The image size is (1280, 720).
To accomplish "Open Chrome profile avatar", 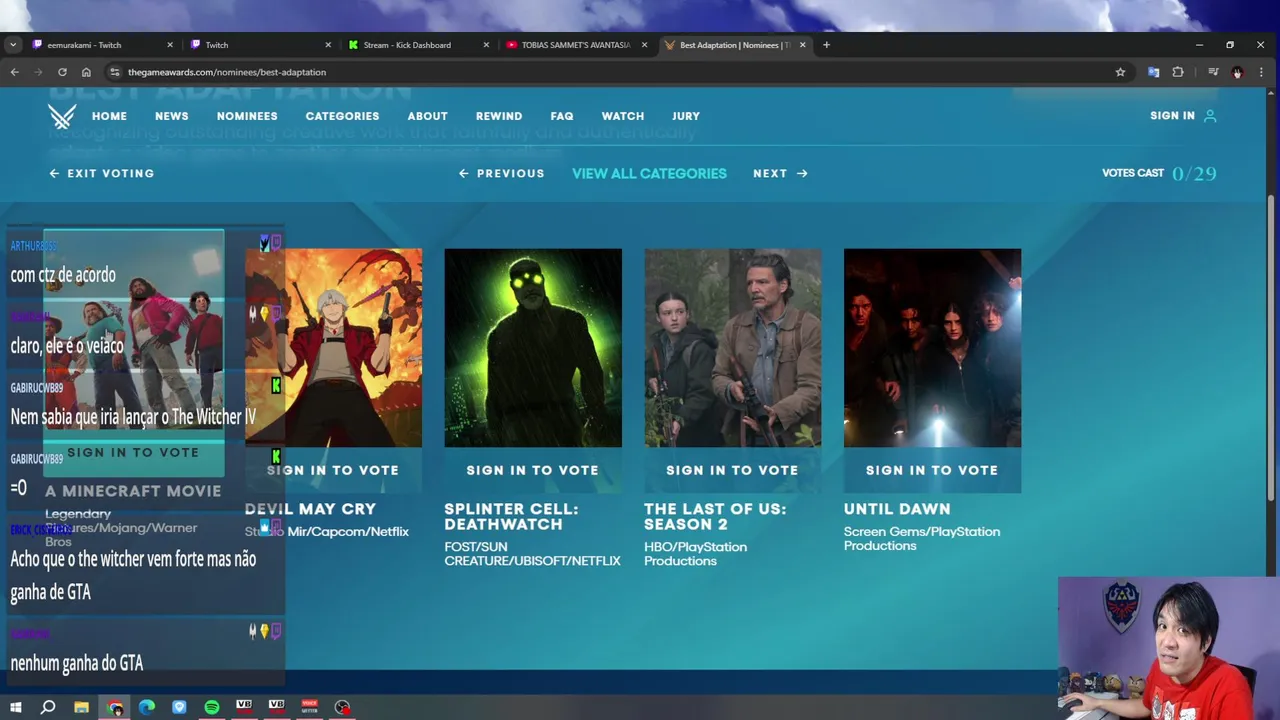I will pyautogui.click(x=1237, y=72).
